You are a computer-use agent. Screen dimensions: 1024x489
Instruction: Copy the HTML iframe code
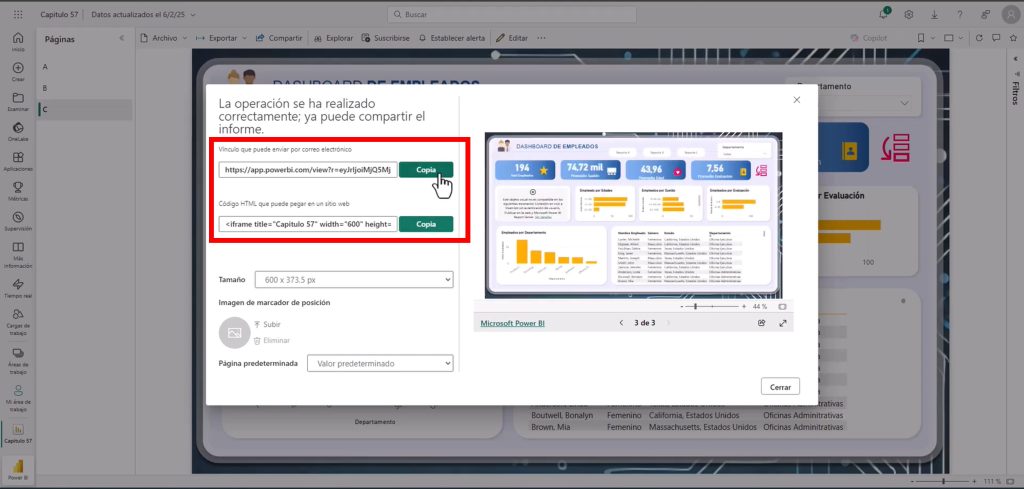(426, 224)
